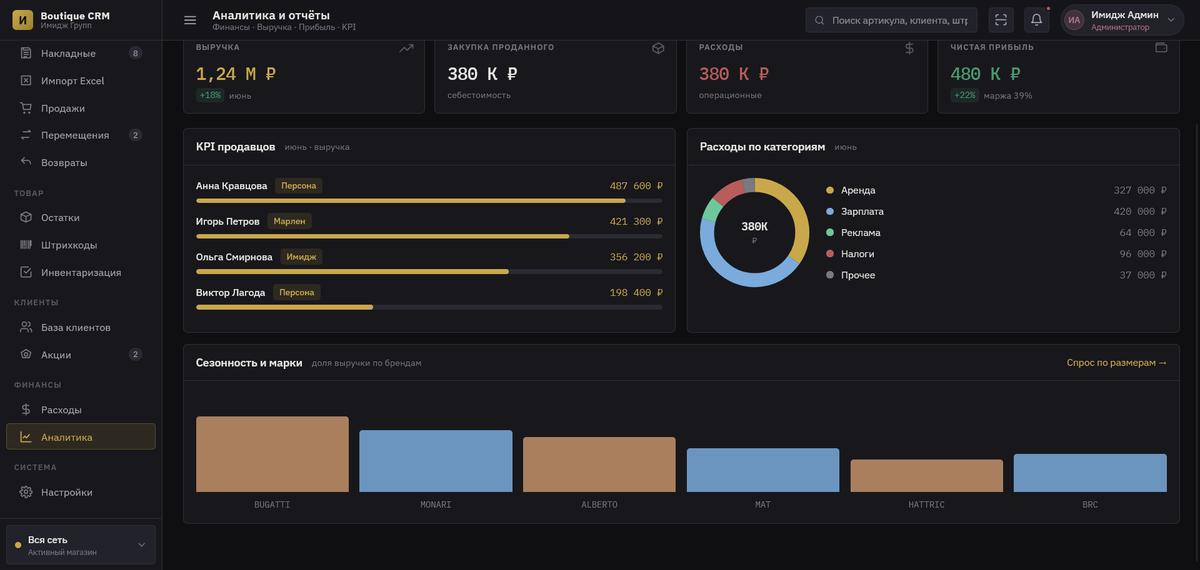Click the Акции badge icon
1200x570 pixels.
pos(26,355)
